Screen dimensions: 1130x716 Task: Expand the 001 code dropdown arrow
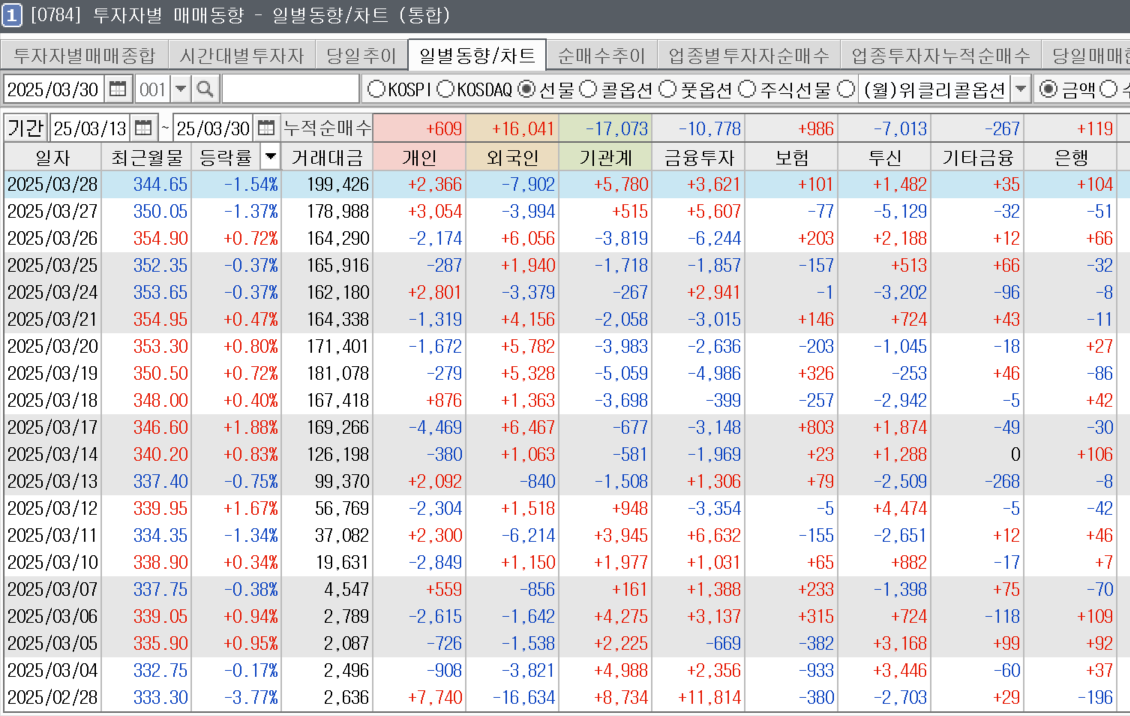180,89
